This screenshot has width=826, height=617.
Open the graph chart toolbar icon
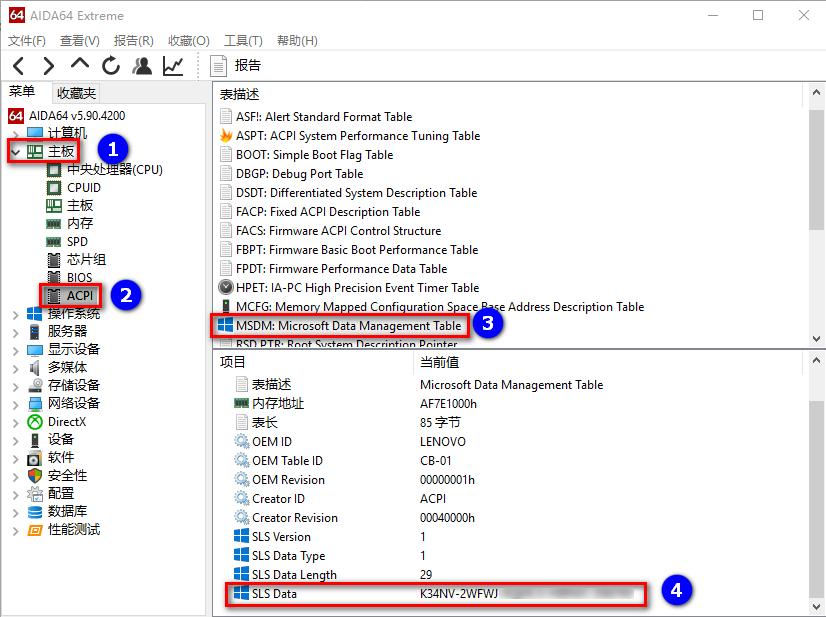click(x=173, y=66)
